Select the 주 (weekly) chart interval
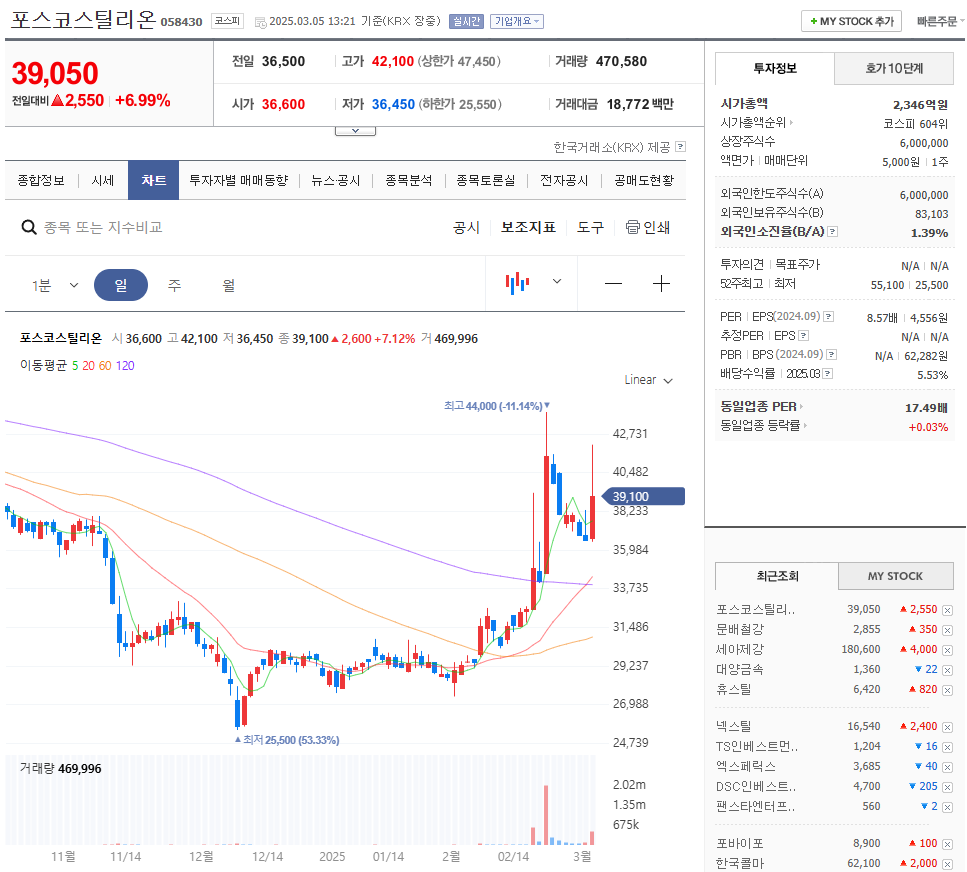Screen dimensions: 967x872 [x=175, y=285]
